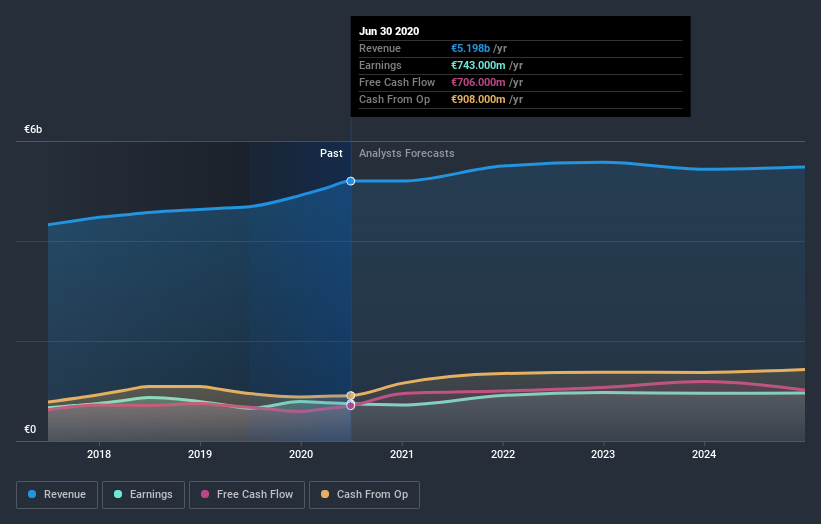Toggle the Revenue legend button

pyautogui.click(x=57, y=495)
